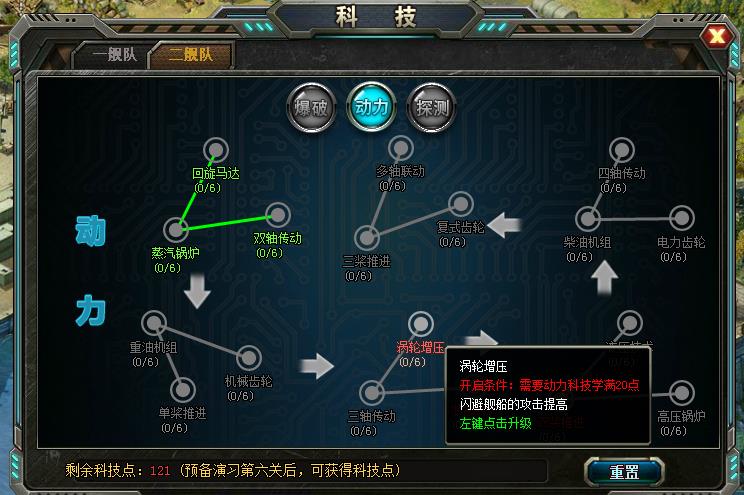The width and height of the screenshot is (744, 495).
Task: Click the 高压锅炉 tech node
Action: point(681,393)
